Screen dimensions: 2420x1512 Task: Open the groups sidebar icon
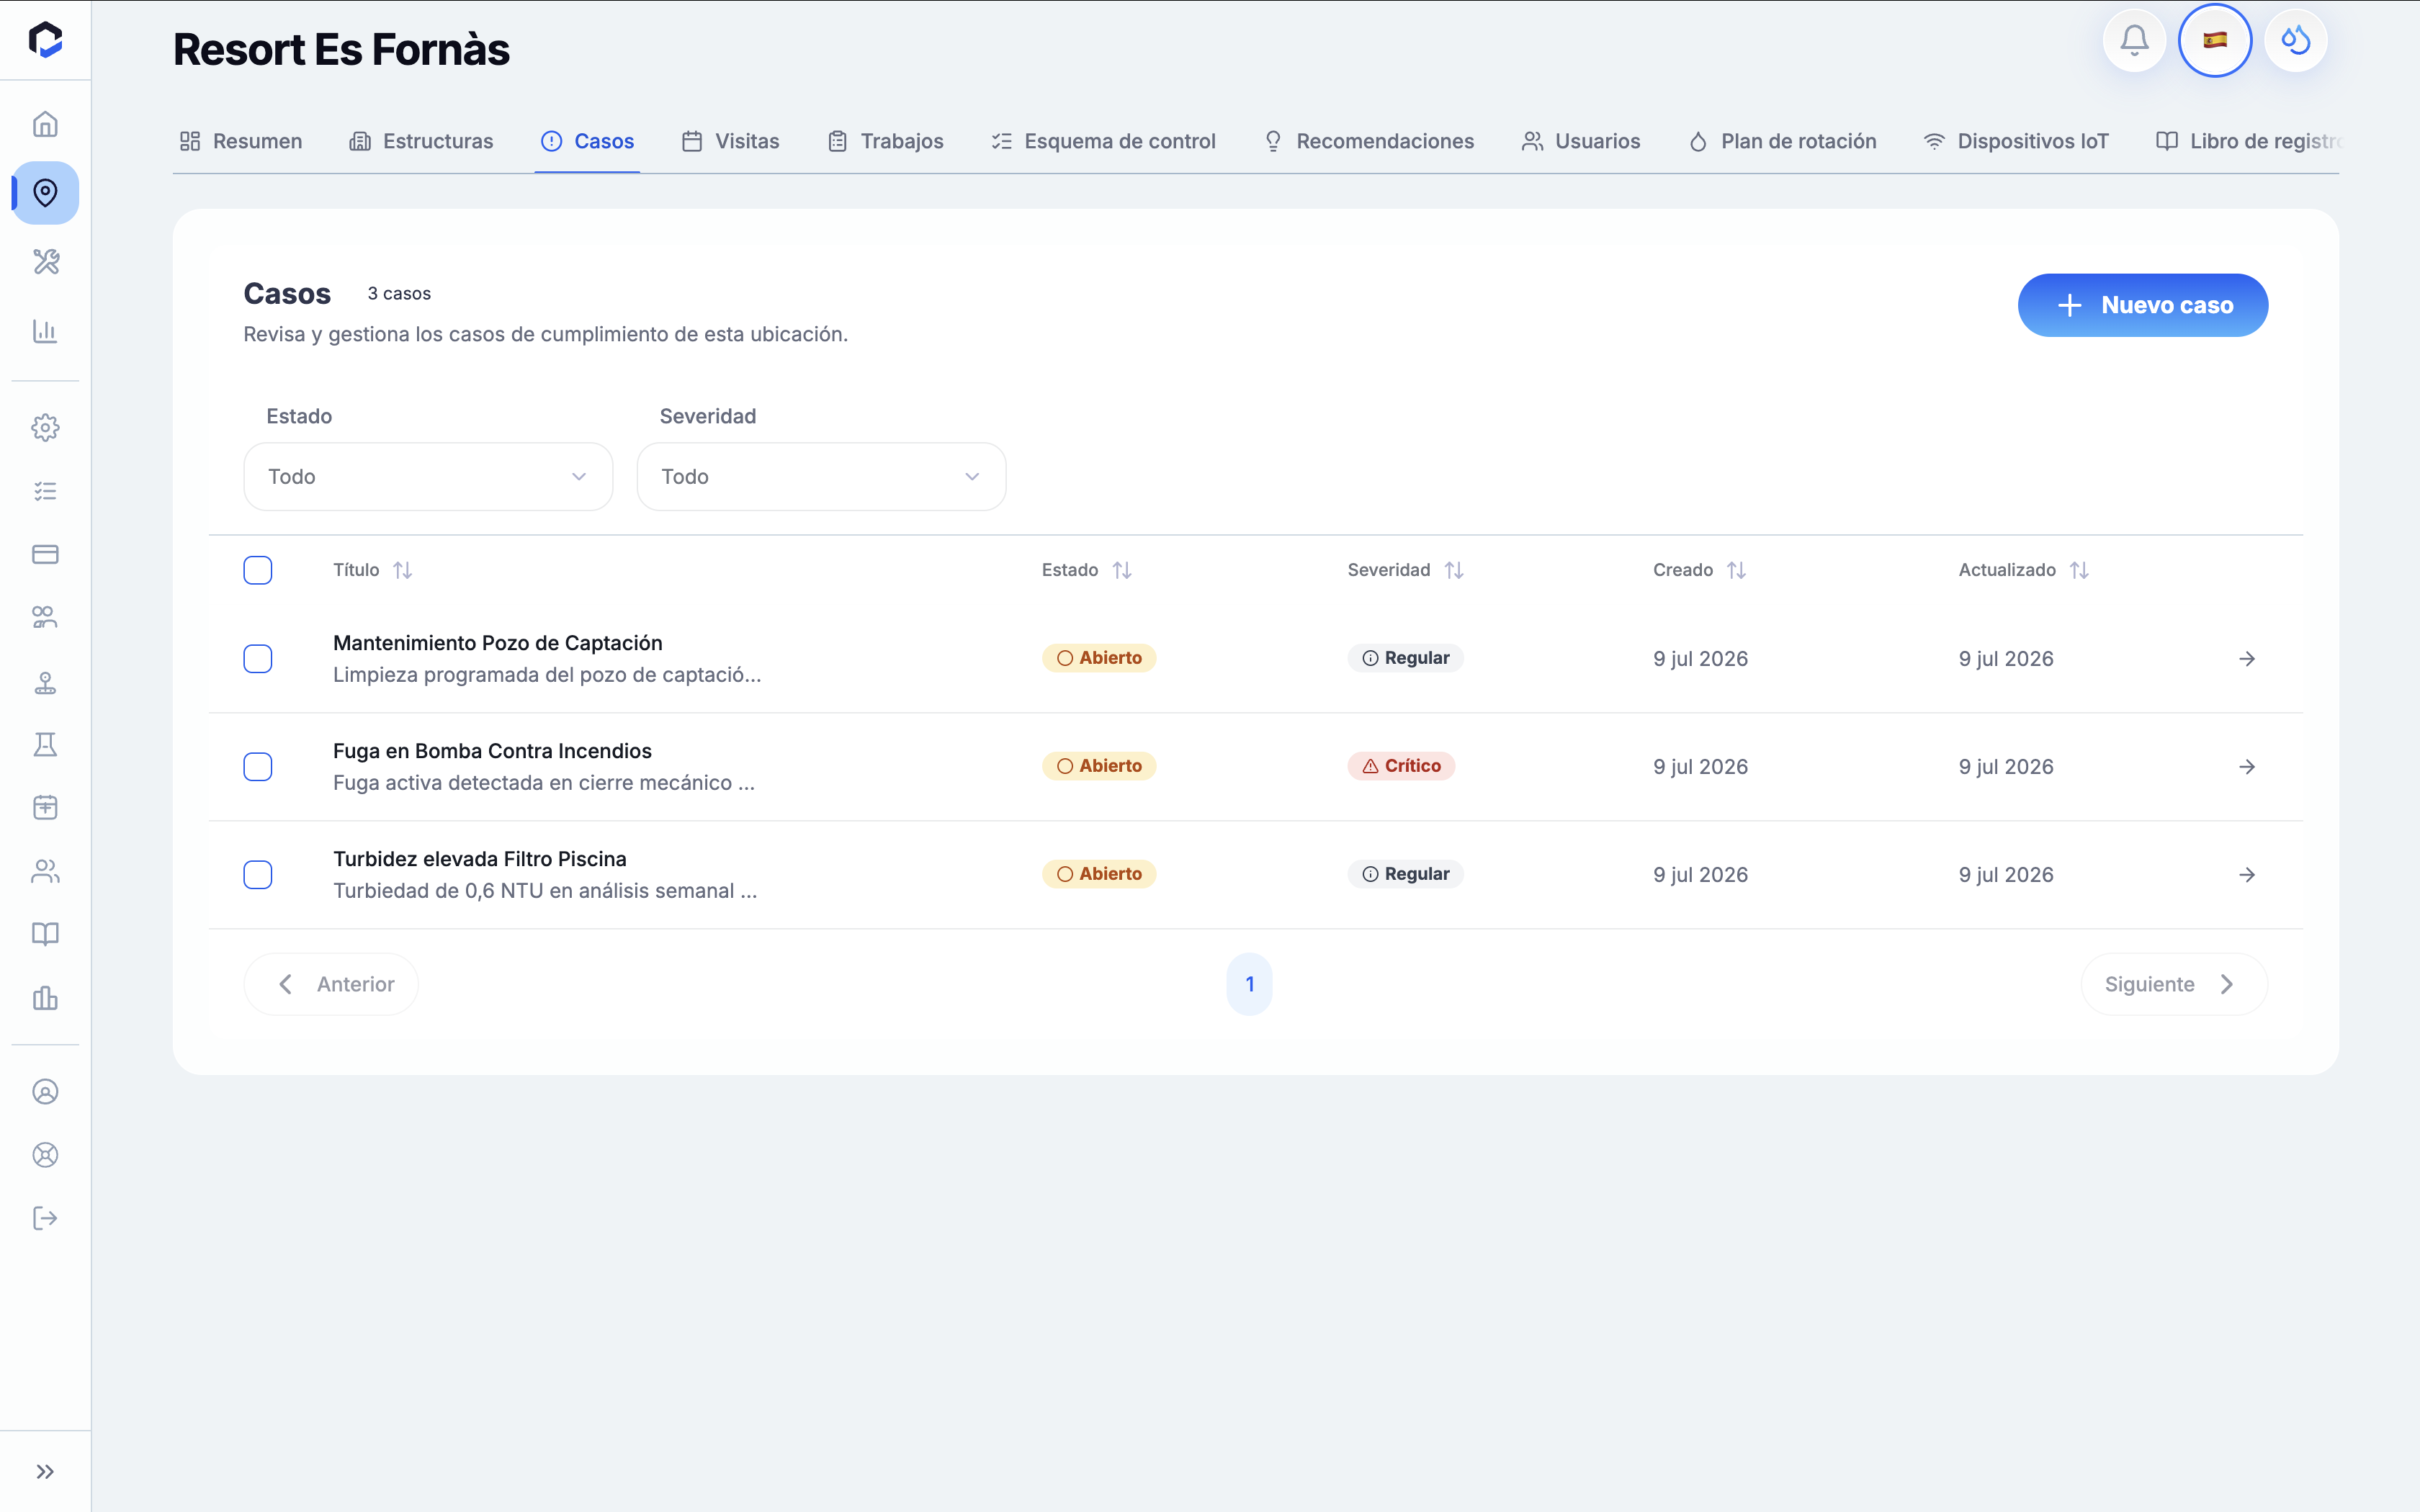point(45,618)
